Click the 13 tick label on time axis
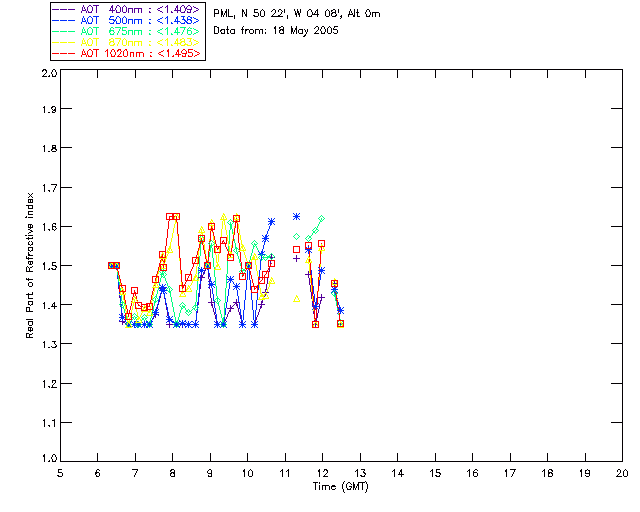 (x=360, y=473)
